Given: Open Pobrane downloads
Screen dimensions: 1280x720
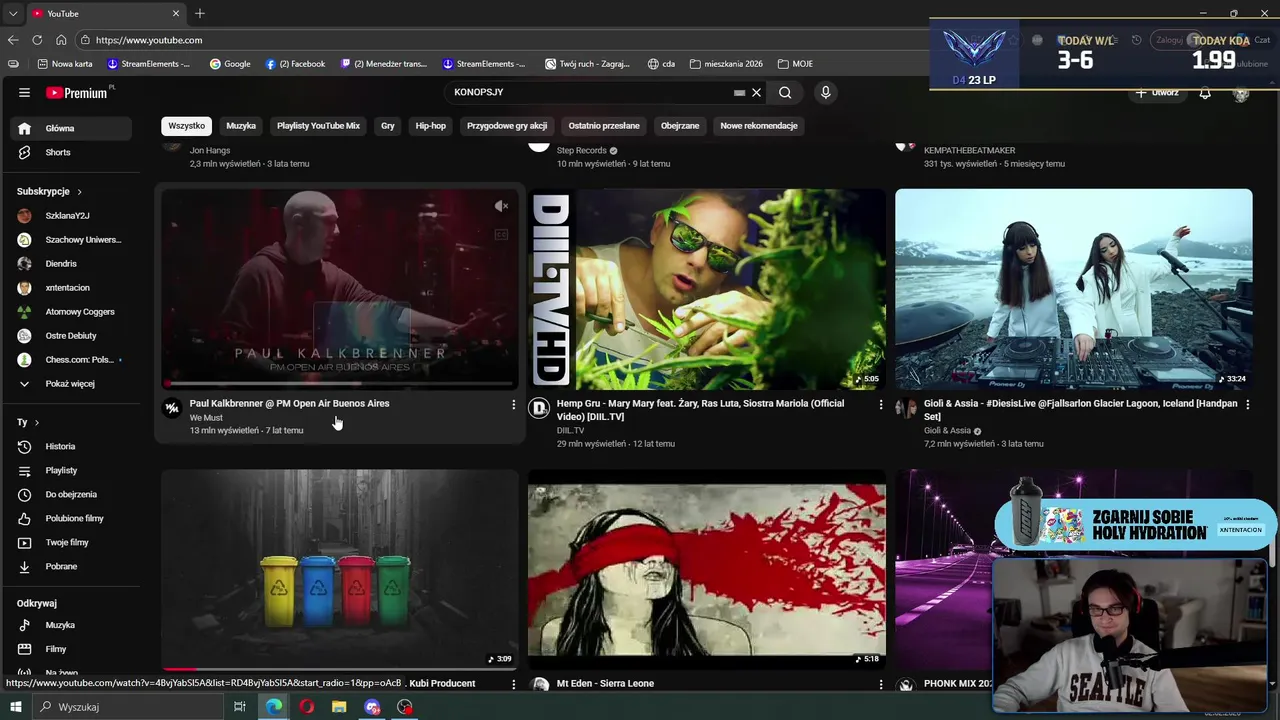Looking at the screenshot, I should (71, 566).
